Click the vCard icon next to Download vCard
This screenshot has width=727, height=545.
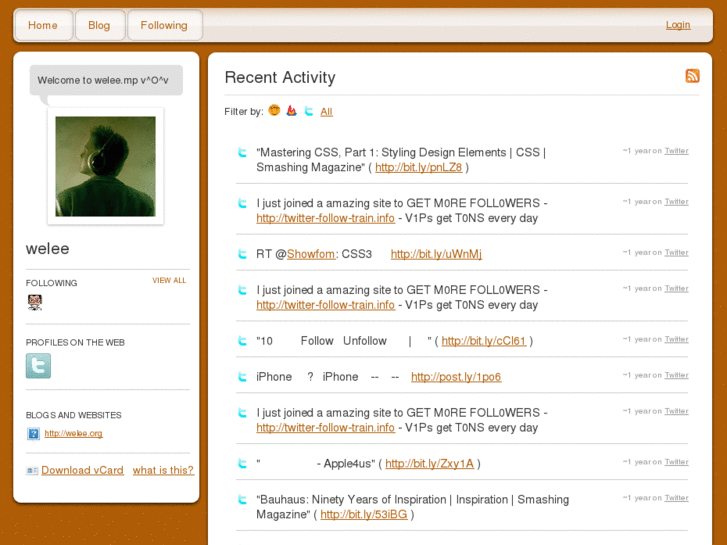[x=32, y=471]
